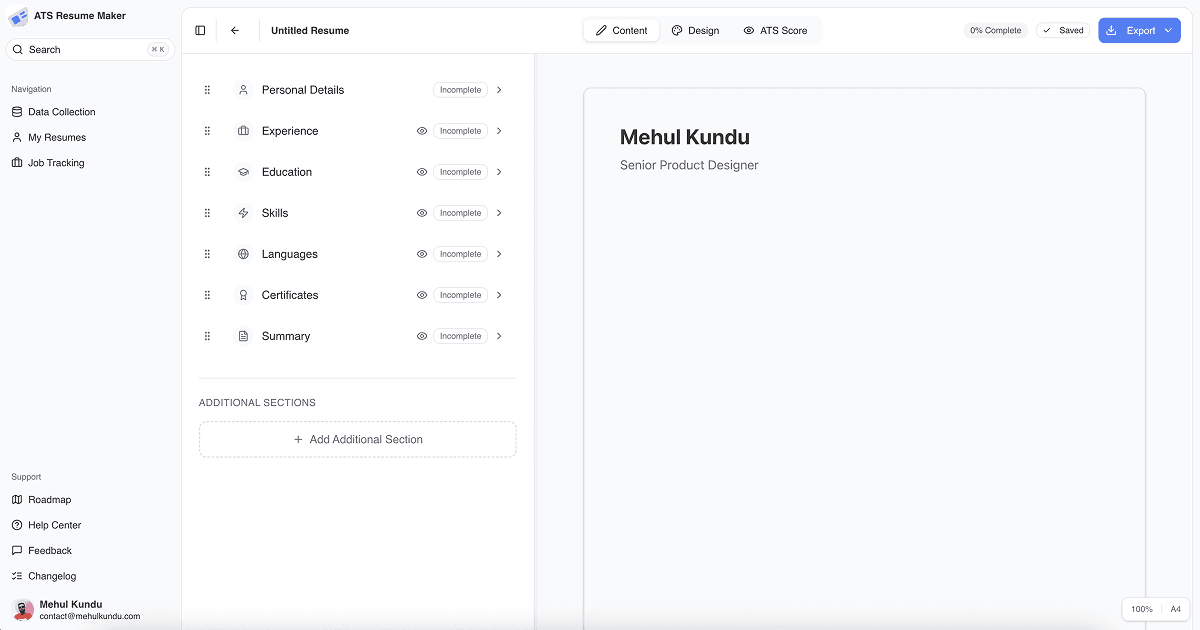Switch to the Design tab

click(695, 30)
